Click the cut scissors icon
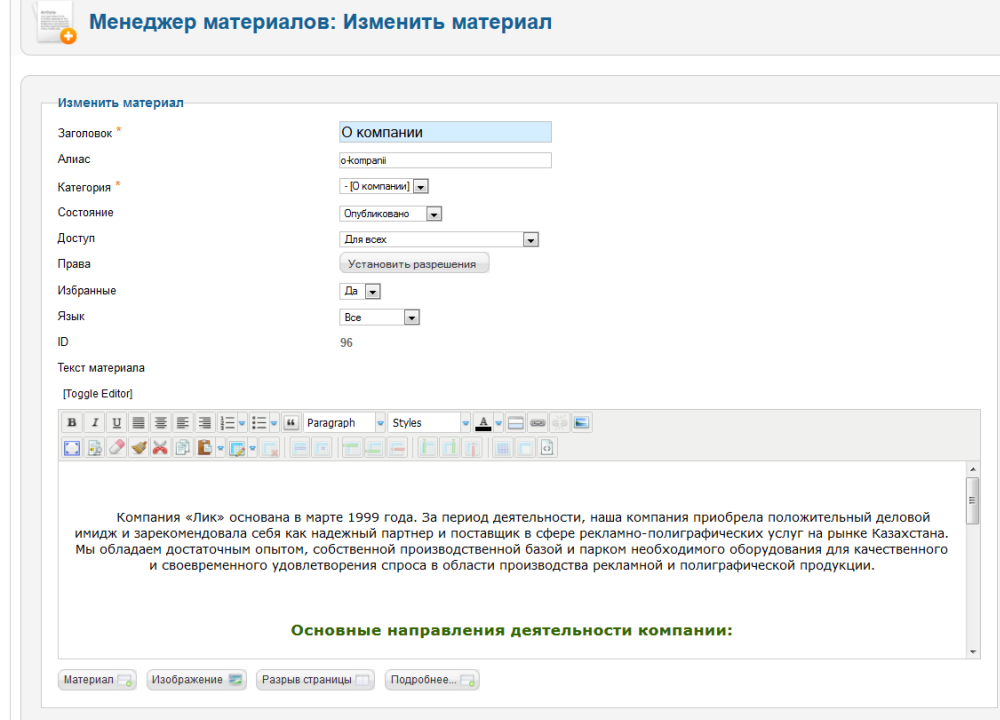Viewport: 1000px width, 720px height. (160, 448)
